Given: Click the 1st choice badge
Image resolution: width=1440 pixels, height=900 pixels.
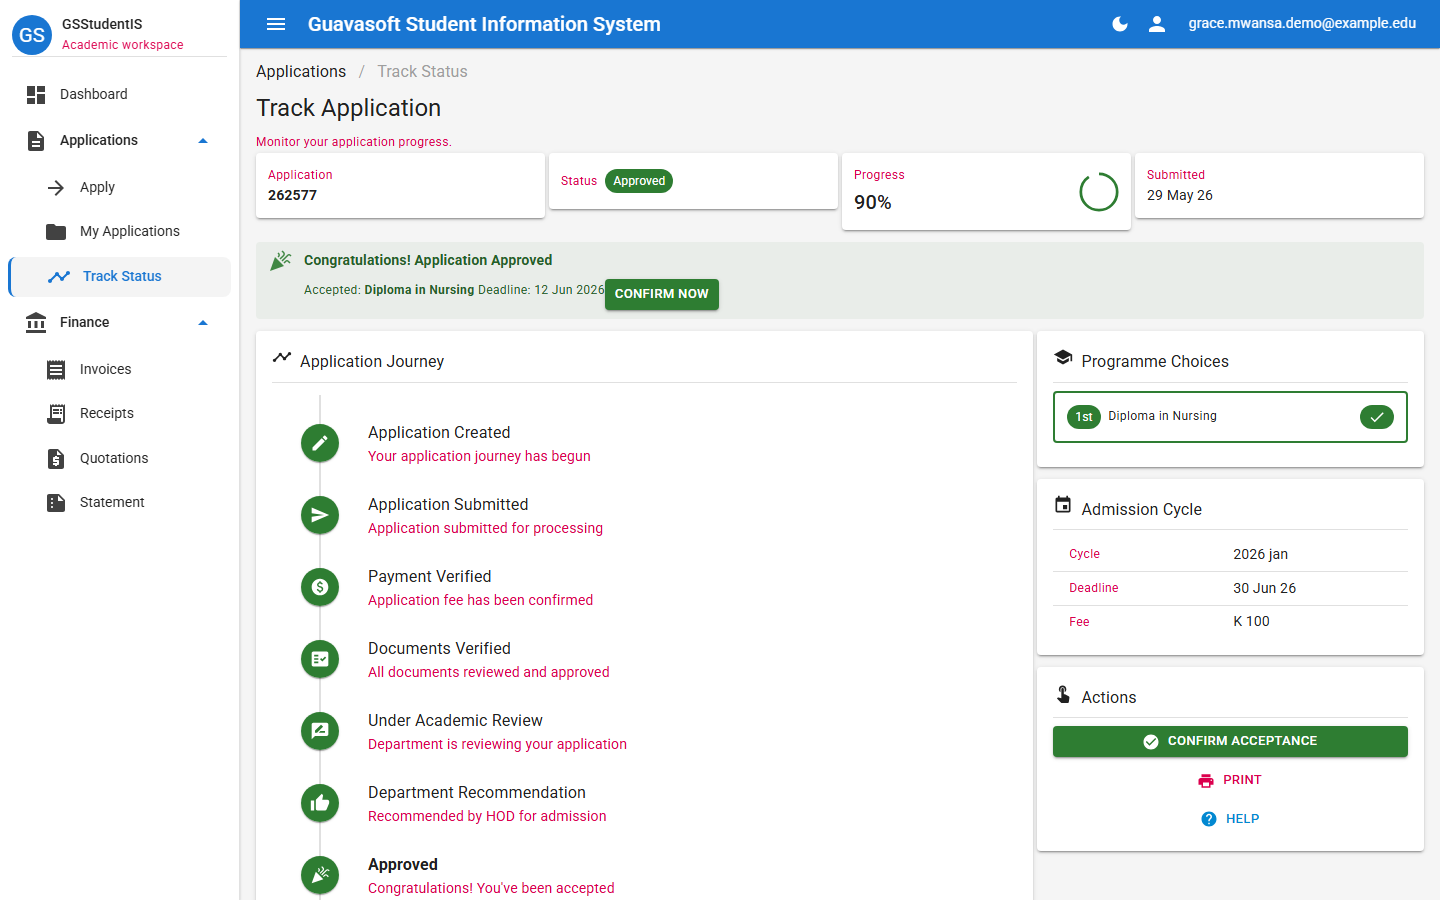Looking at the screenshot, I should click(x=1084, y=417).
